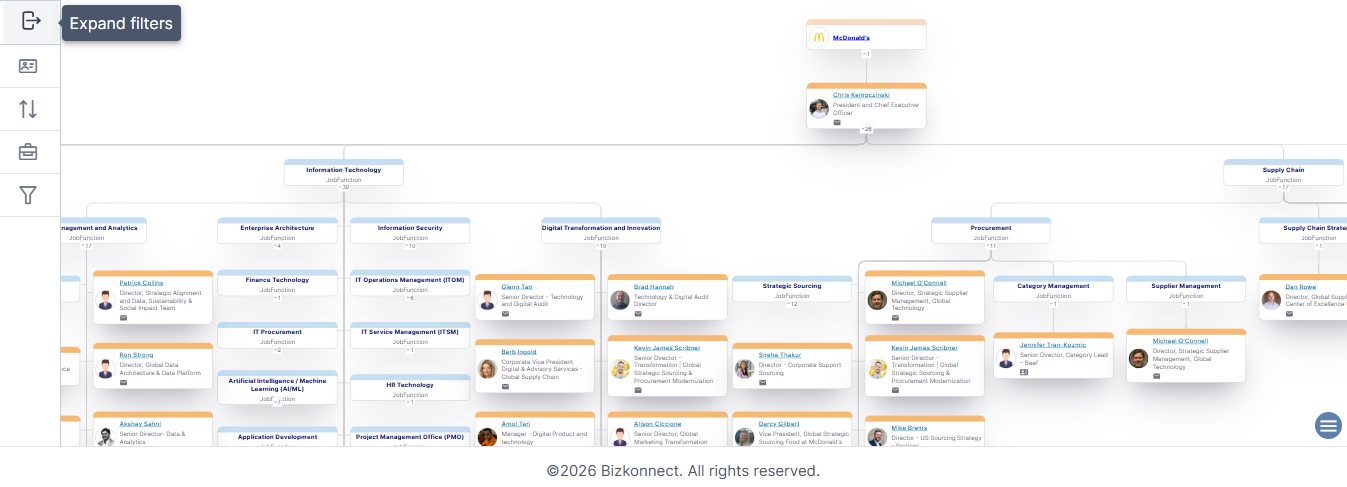Click Brad Hannah's profile photo
The image size is (1347, 487).
(x=620, y=300)
